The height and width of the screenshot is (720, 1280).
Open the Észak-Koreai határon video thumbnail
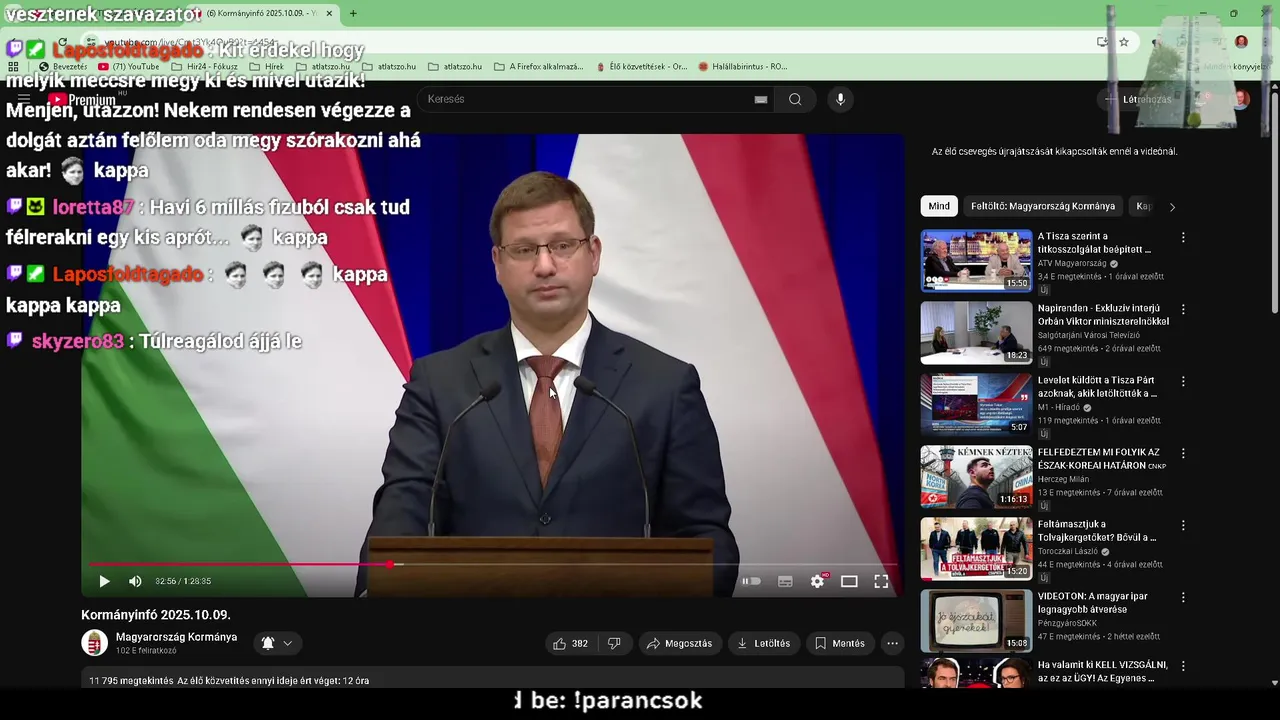pyautogui.click(x=976, y=477)
